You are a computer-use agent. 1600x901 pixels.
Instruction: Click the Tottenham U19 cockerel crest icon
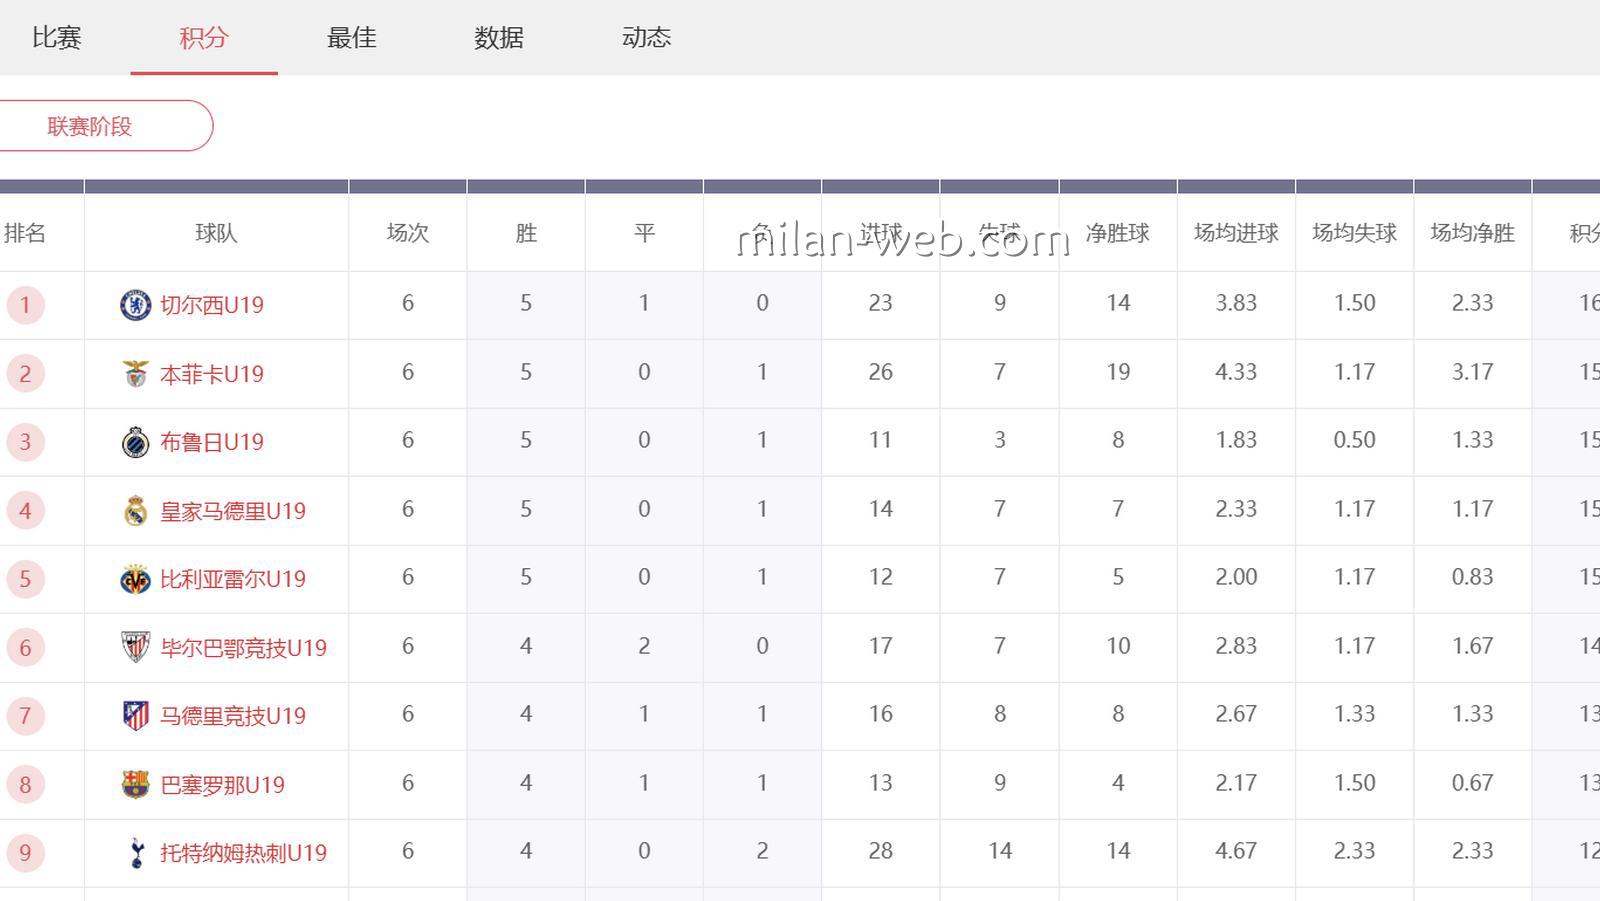coord(135,853)
